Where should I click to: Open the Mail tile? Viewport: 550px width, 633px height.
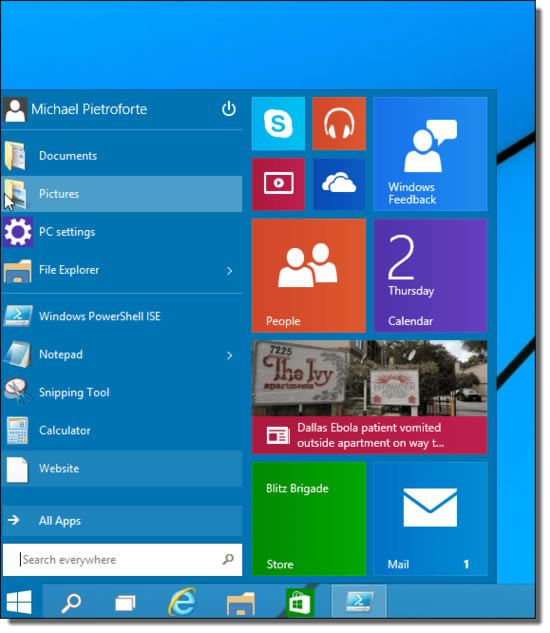tap(430, 519)
